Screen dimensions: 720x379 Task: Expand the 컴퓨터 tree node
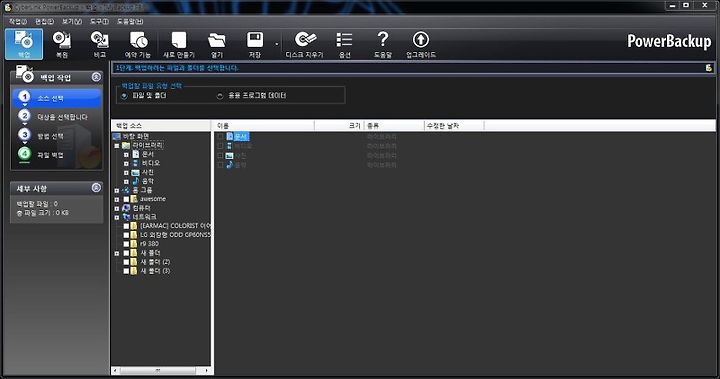coord(117,208)
